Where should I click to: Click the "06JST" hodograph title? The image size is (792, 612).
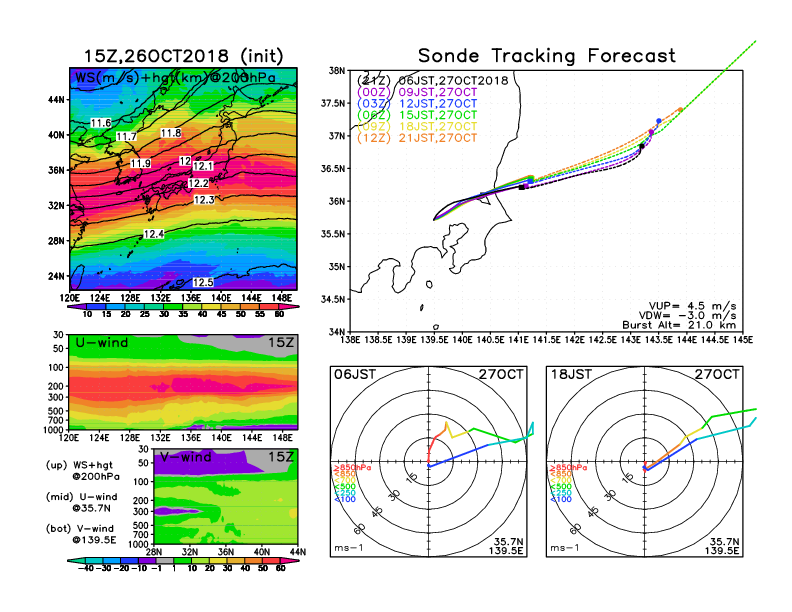[x=355, y=375]
